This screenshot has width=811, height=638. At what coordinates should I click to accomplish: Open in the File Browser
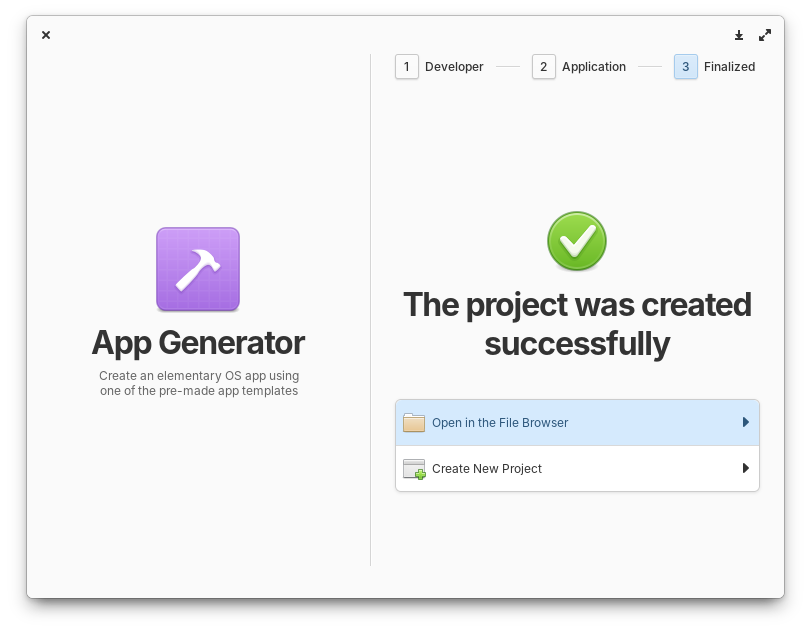577,422
